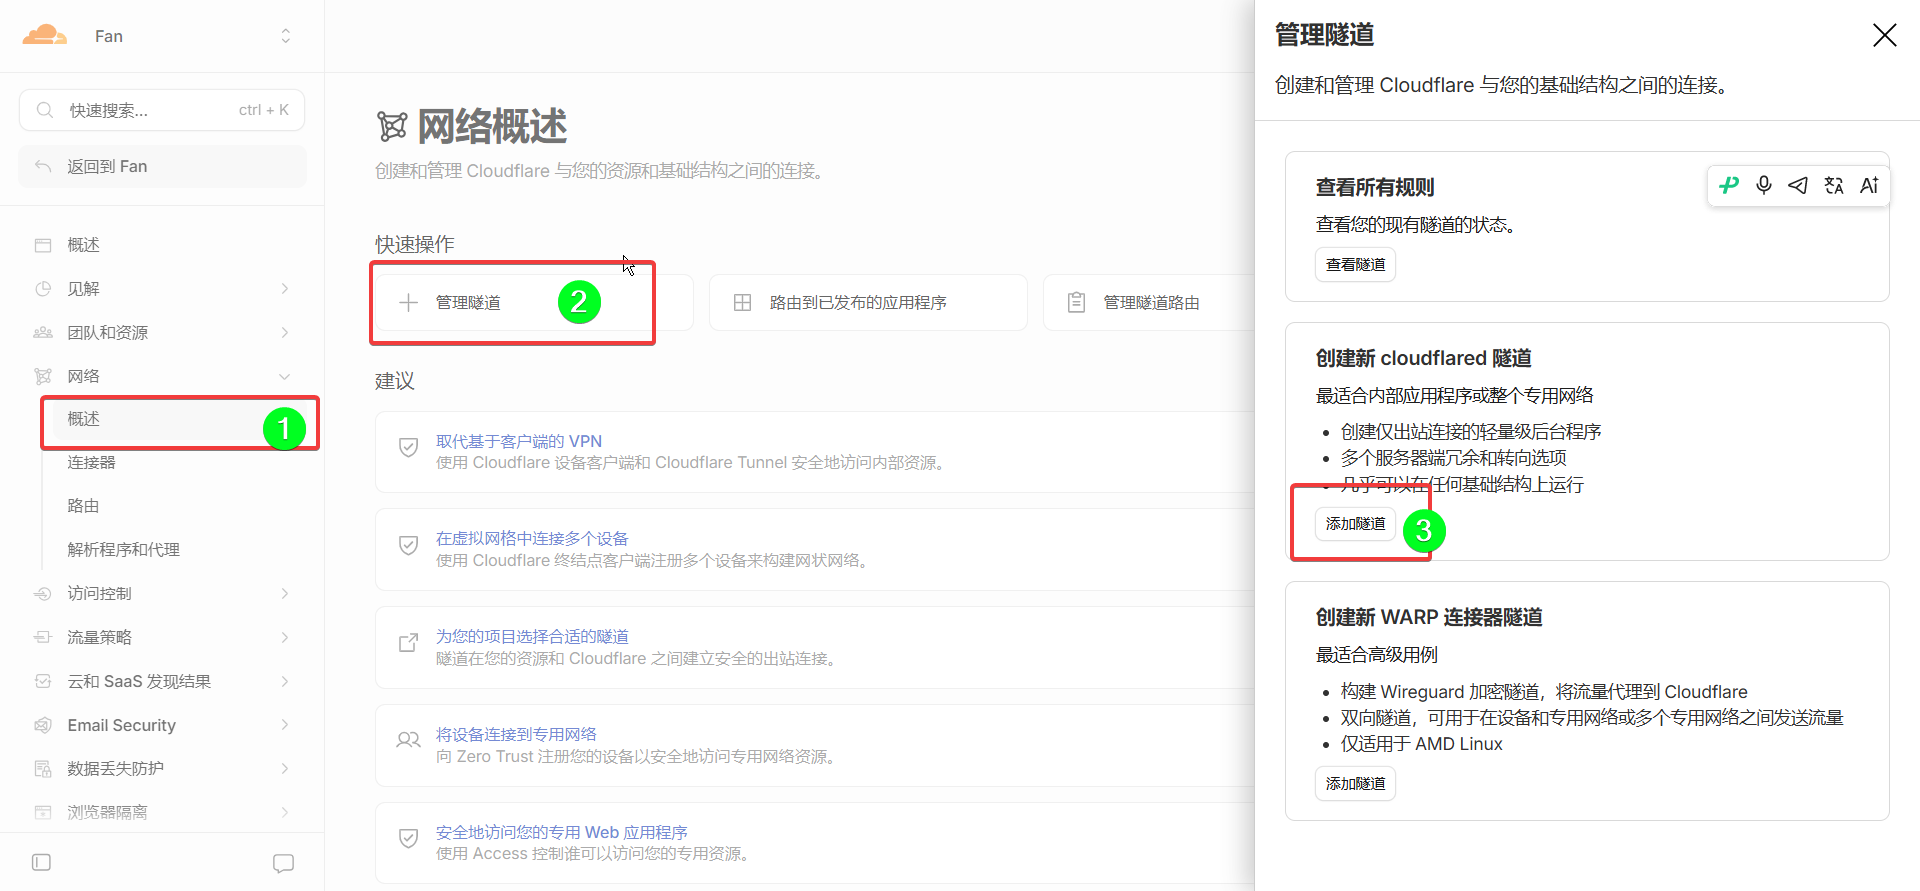
Task: Expand the Email Security chevron
Action: click(285, 725)
